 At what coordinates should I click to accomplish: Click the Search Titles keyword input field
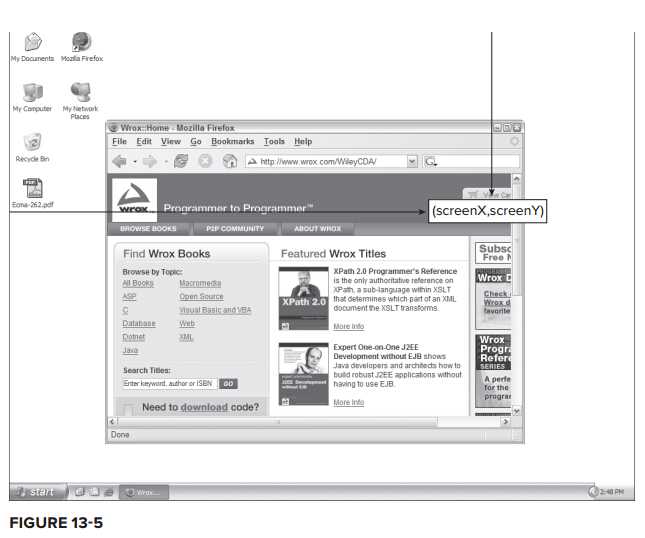[x=169, y=384]
